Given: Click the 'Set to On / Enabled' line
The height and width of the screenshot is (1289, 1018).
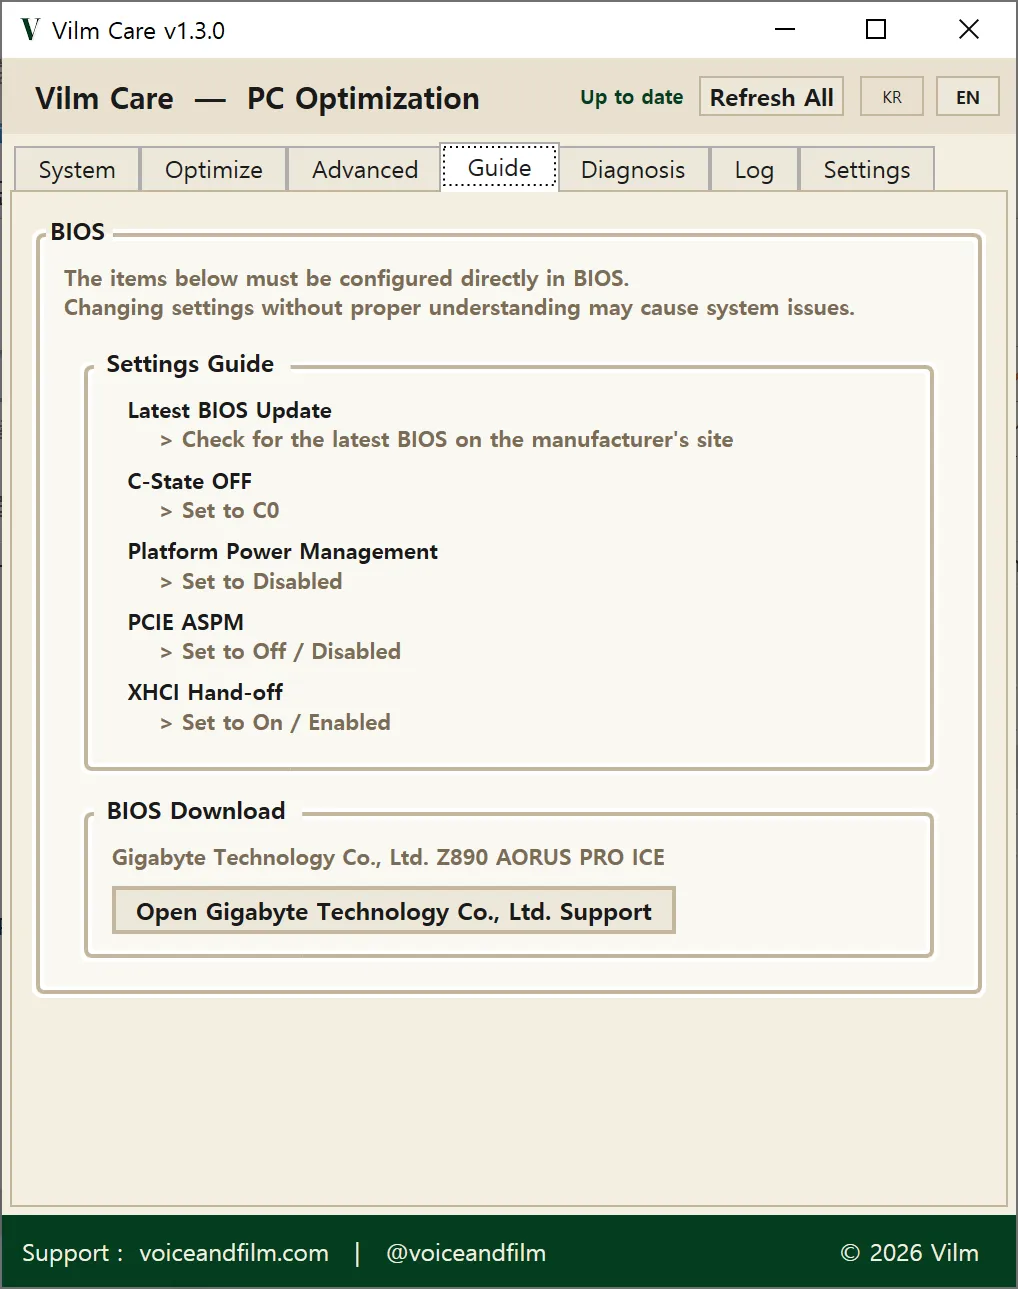Looking at the screenshot, I should 276,722.
